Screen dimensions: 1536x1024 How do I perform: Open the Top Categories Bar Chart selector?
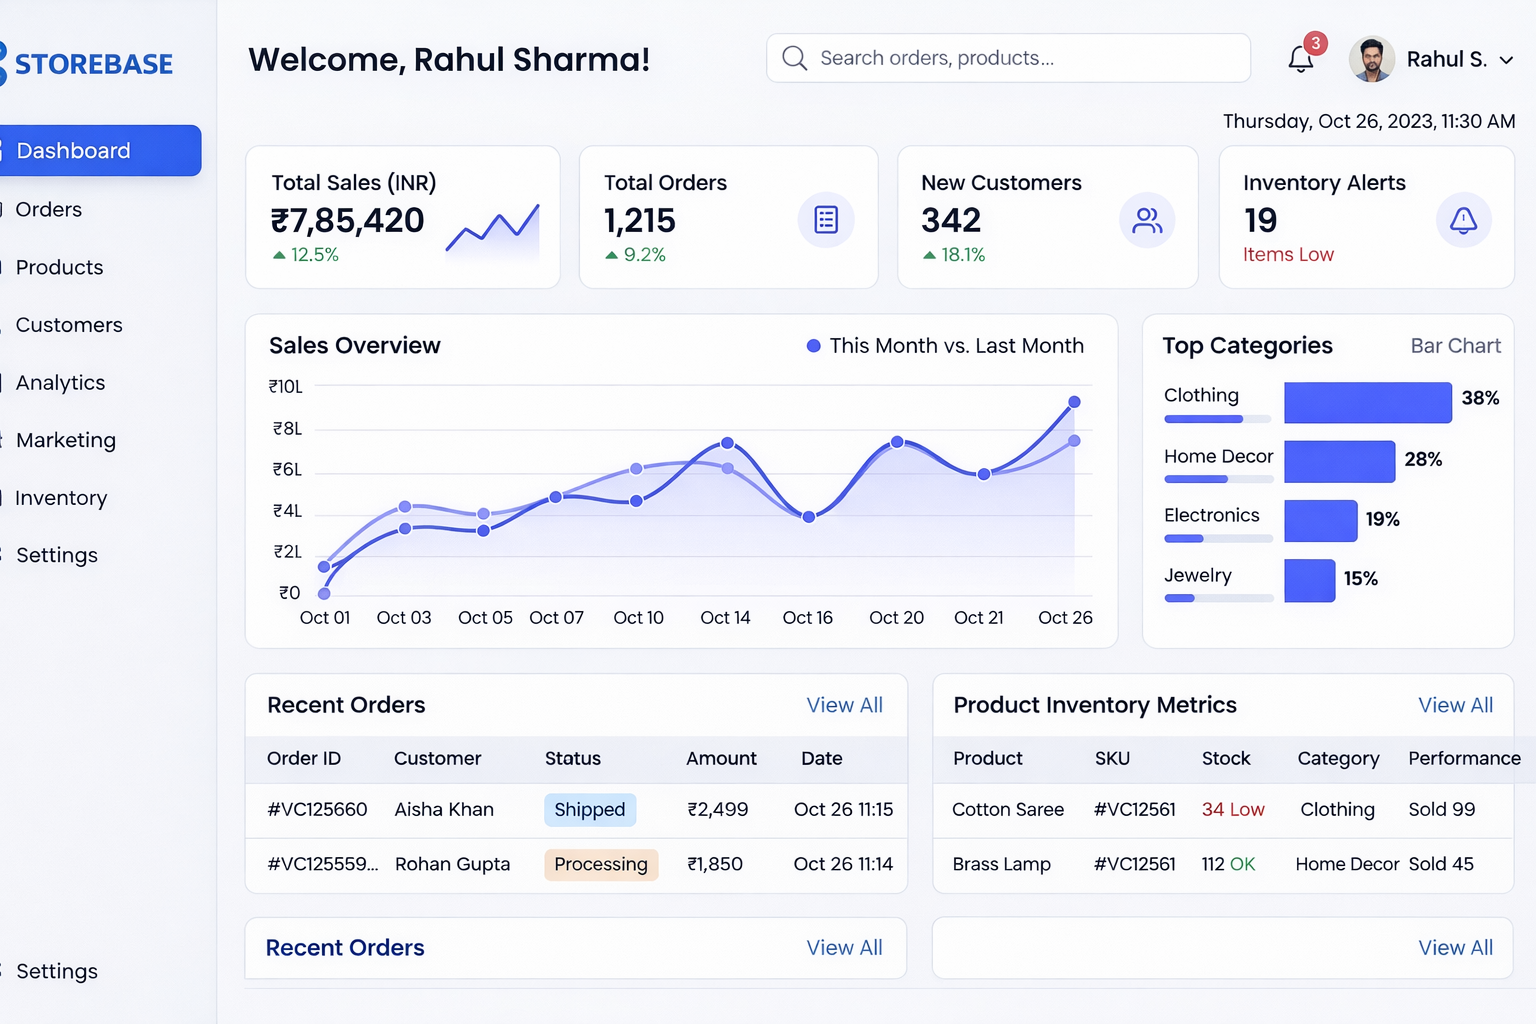[1456, 345]
